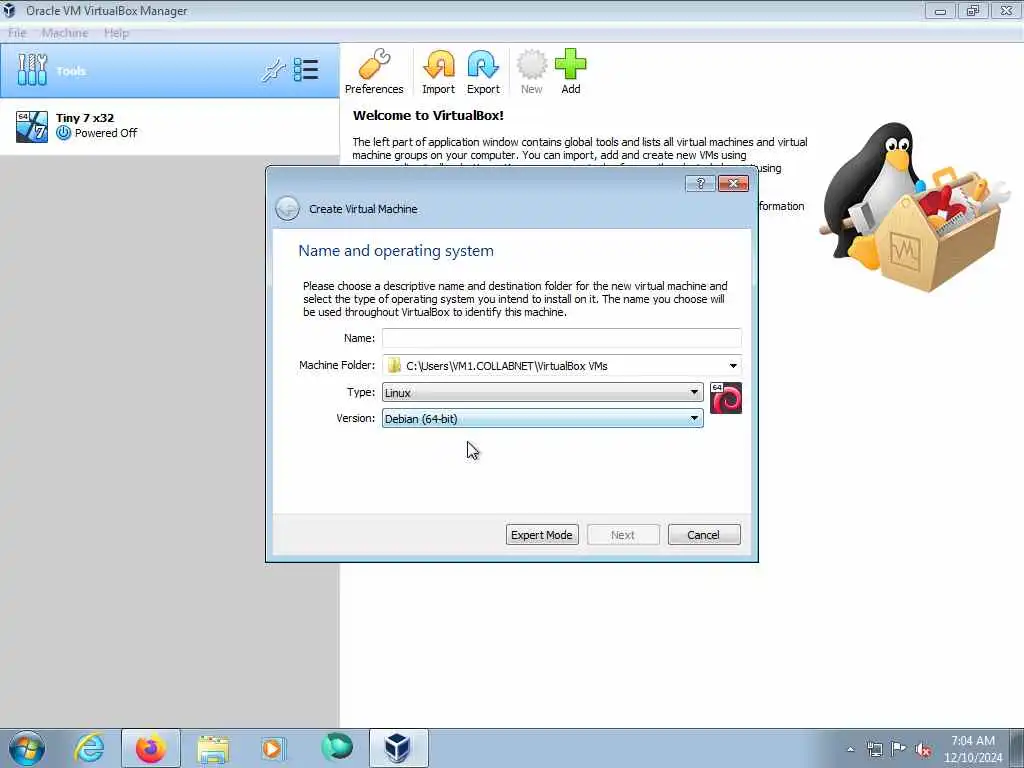Click the help question mark button
Image resolution: width=1024 pixels, height=768 pixels.
[700, 184]
